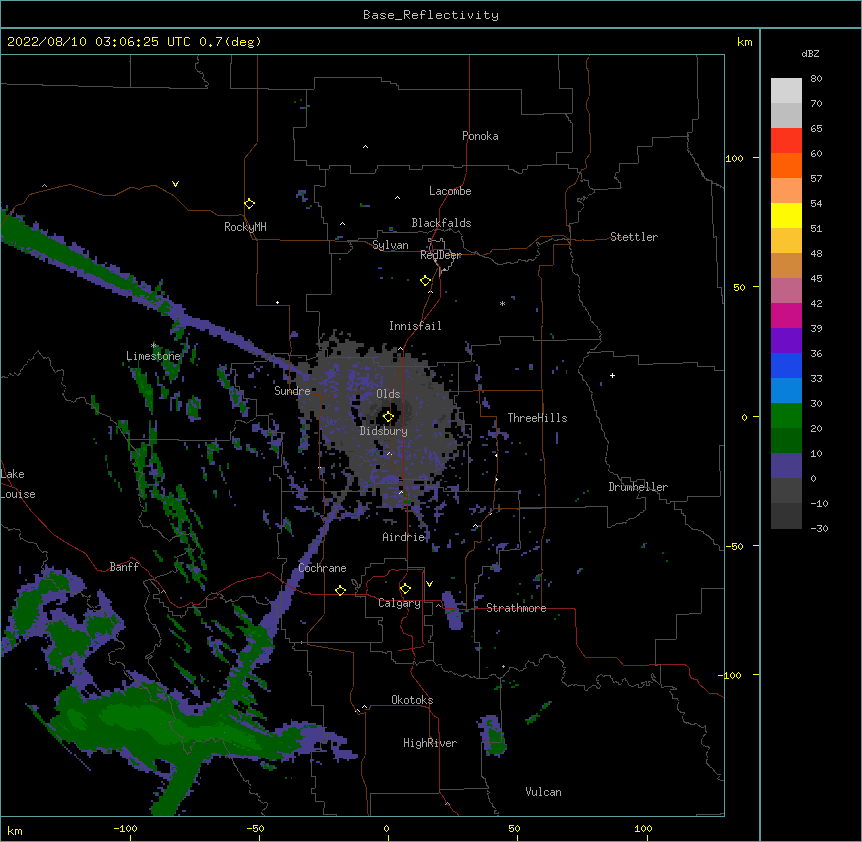
Task: Click the RockyMH label
Action: (x=245, y=227)
